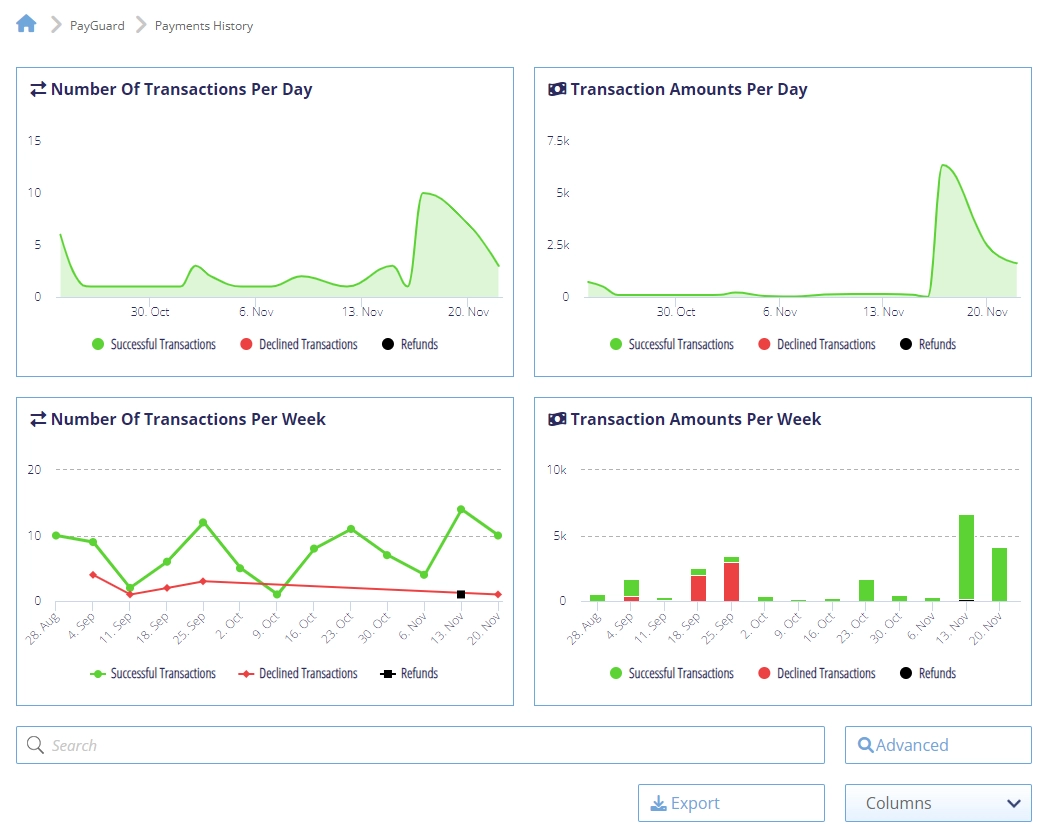Hide Declined Transactions in daily amounts chart legend
Screen dimensions: 1050x834
816,344
